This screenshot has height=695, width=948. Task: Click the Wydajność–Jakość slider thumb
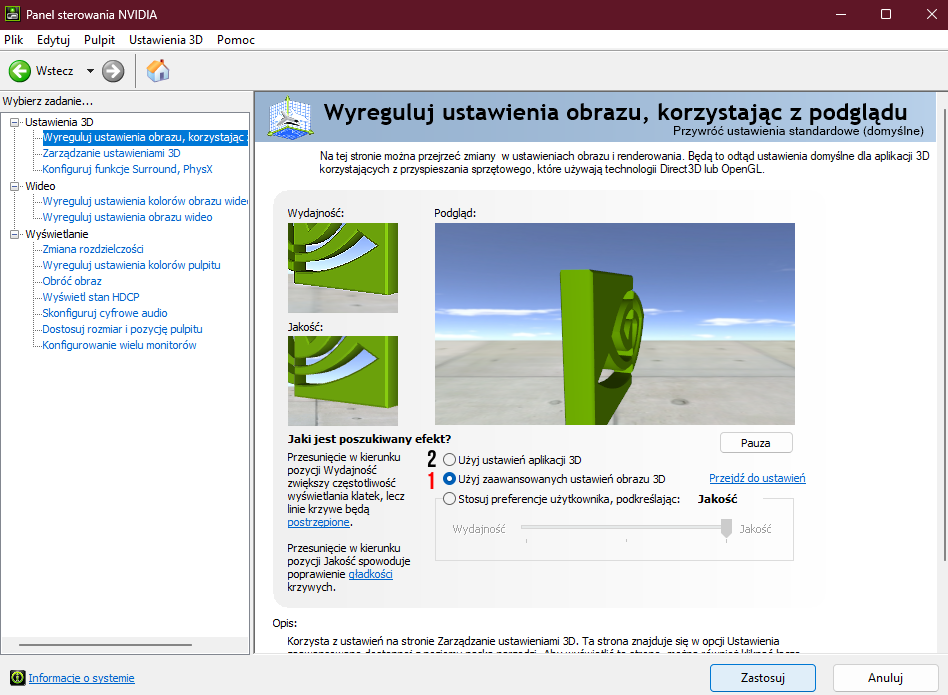tap(726, 528)
